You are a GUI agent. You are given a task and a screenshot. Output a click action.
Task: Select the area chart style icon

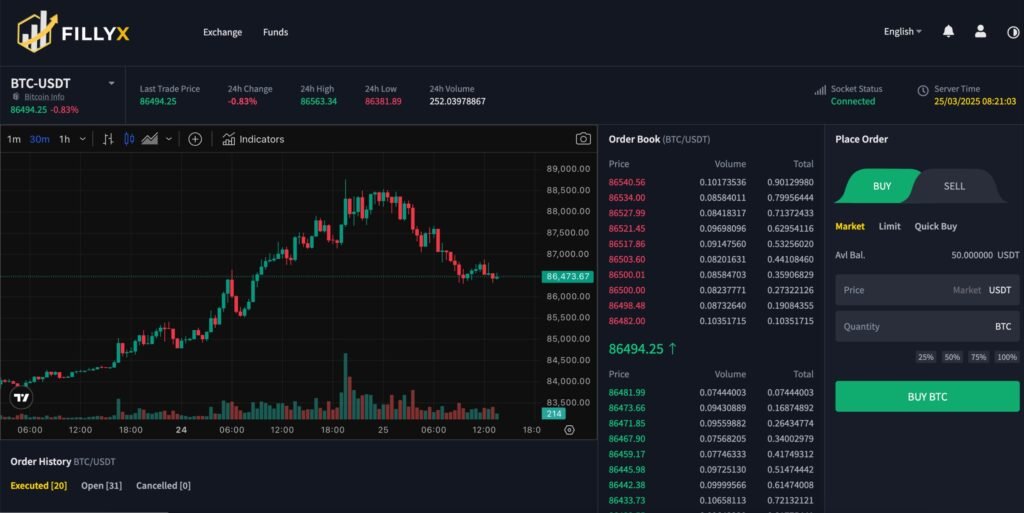point(150,139)
